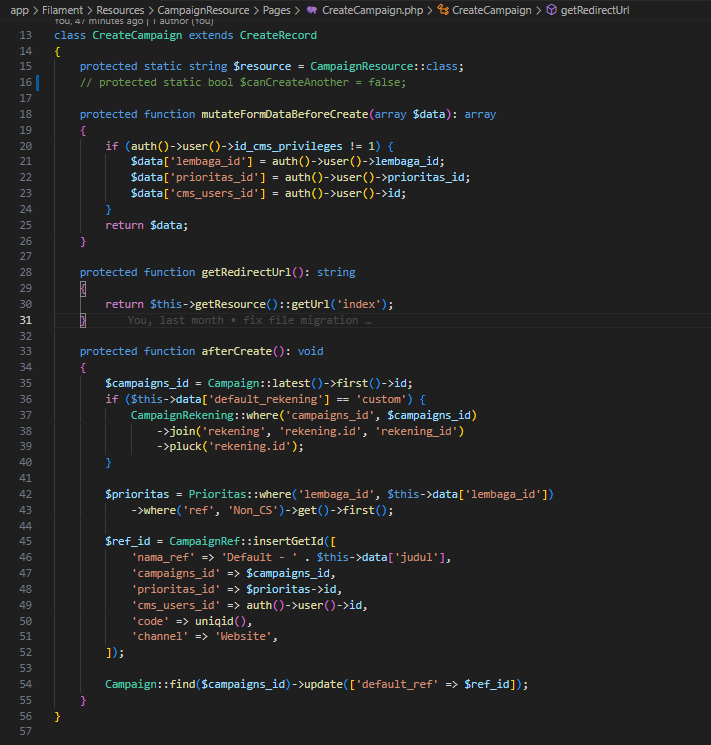Click the blue modified-line marker beside line 16
The image size is (711, 745).
tap(38, 83)
